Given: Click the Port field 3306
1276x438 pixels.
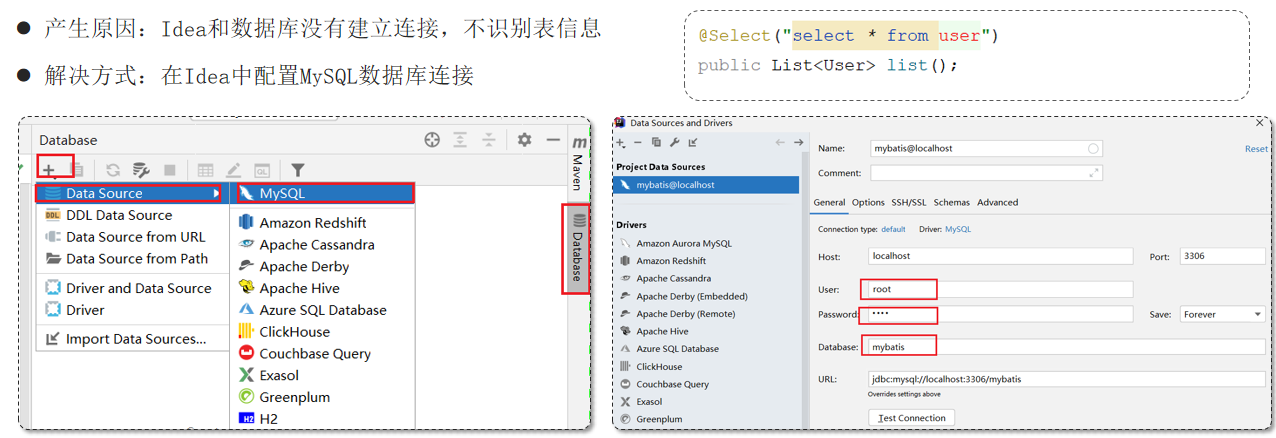Looking at the screenshot, I should [x=1222, y=256].
